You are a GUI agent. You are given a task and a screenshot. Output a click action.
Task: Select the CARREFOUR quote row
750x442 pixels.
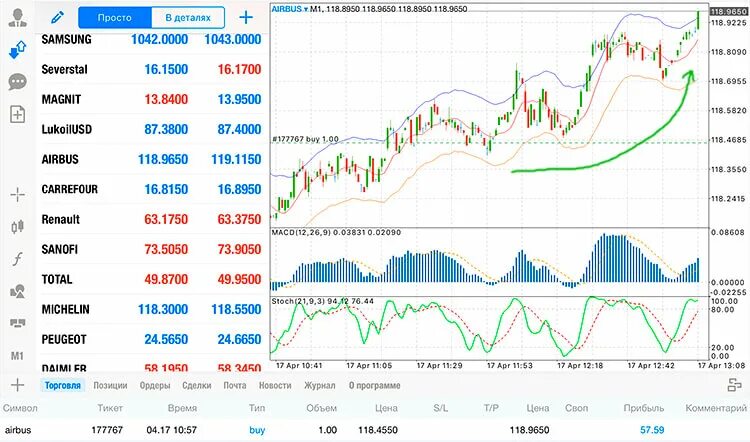point(152,189)
